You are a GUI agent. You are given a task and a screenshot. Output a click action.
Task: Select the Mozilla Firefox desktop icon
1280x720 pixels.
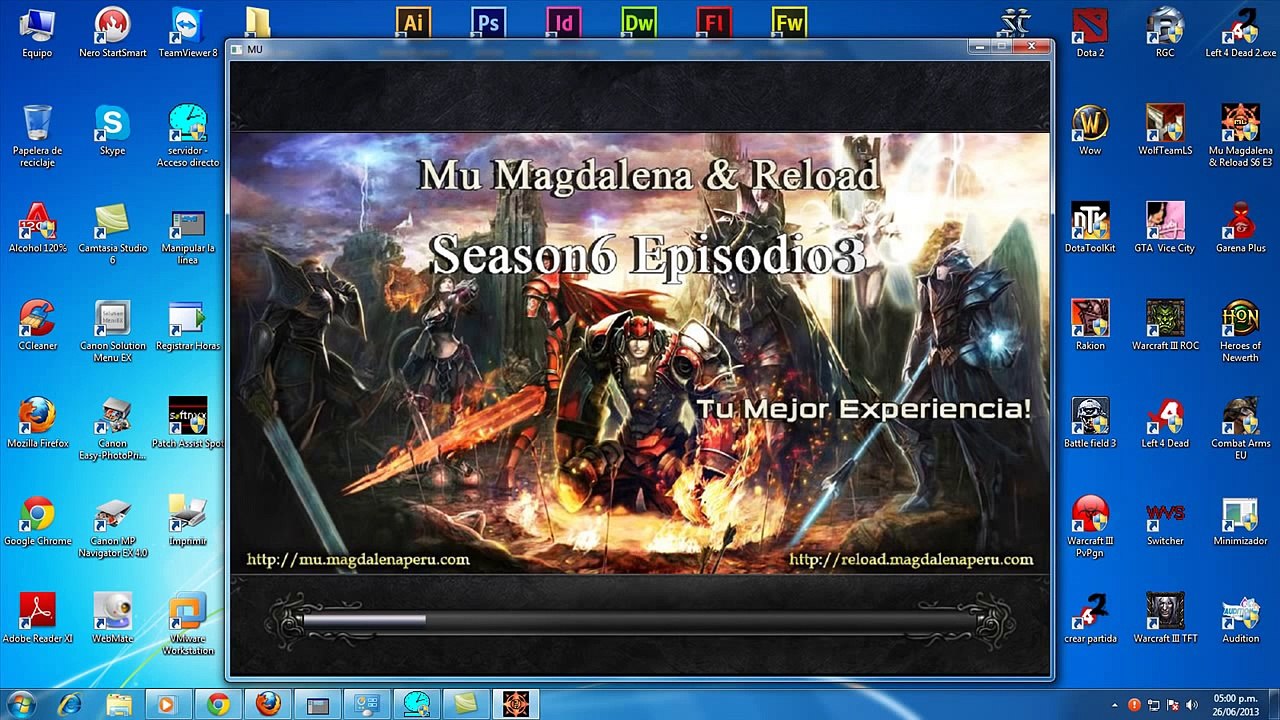(37, 423)
